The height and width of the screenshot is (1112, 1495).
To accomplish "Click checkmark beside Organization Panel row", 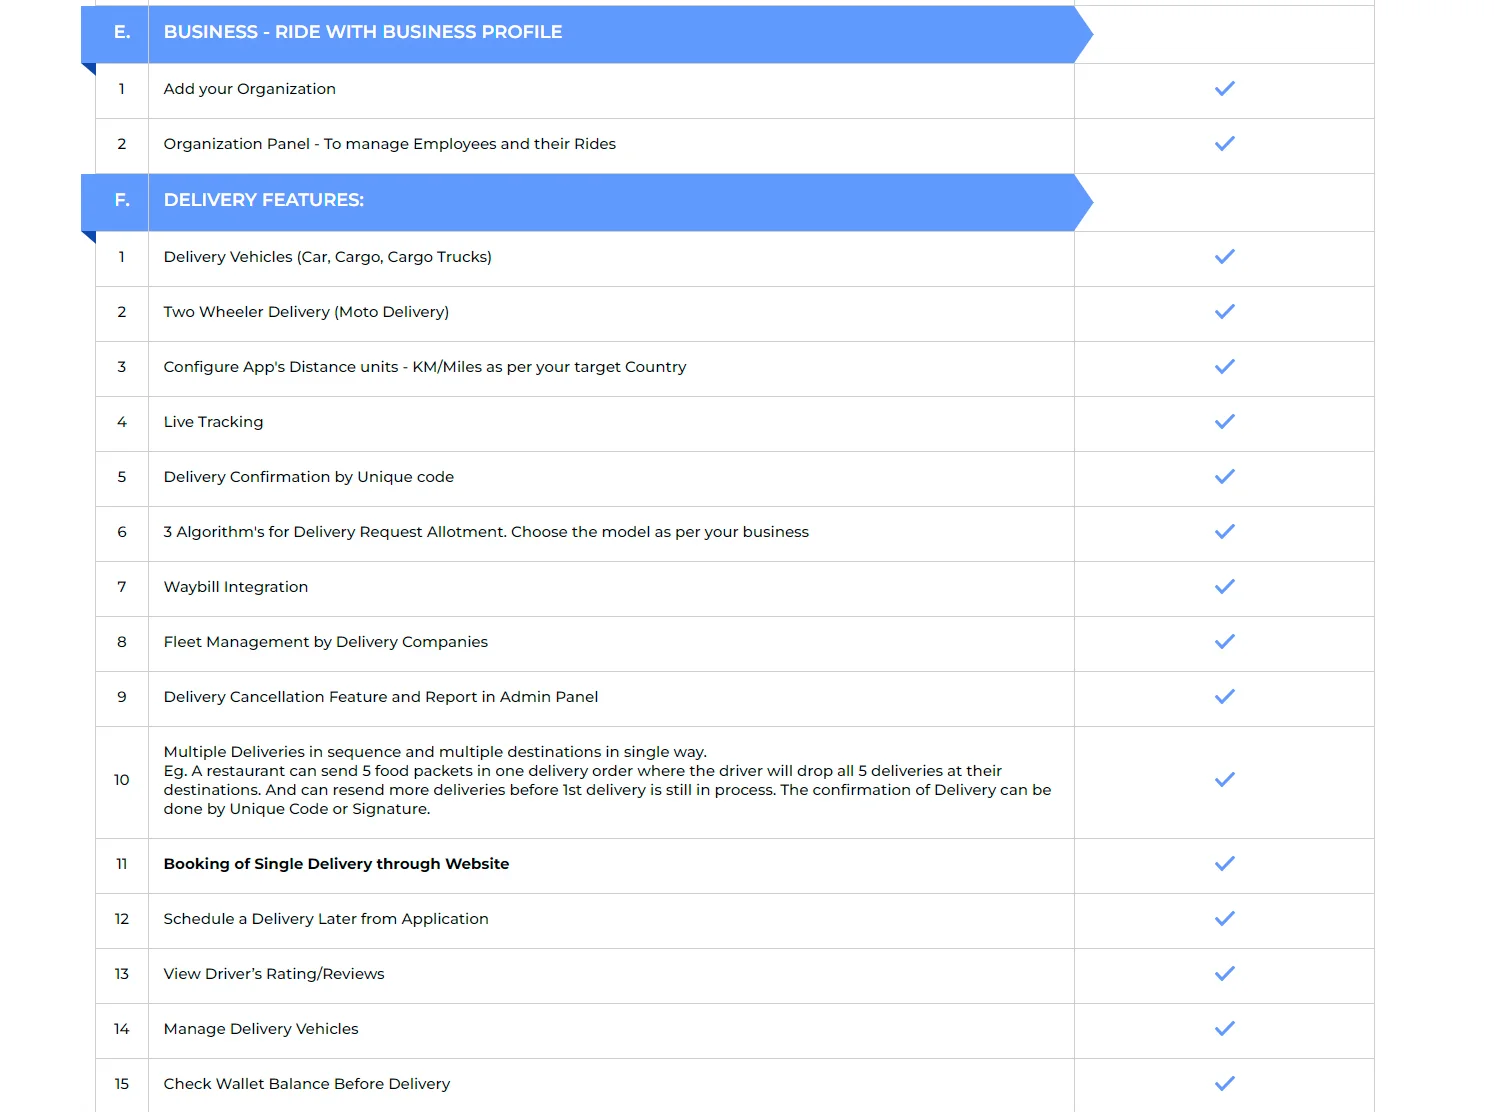I will 1224,144.
